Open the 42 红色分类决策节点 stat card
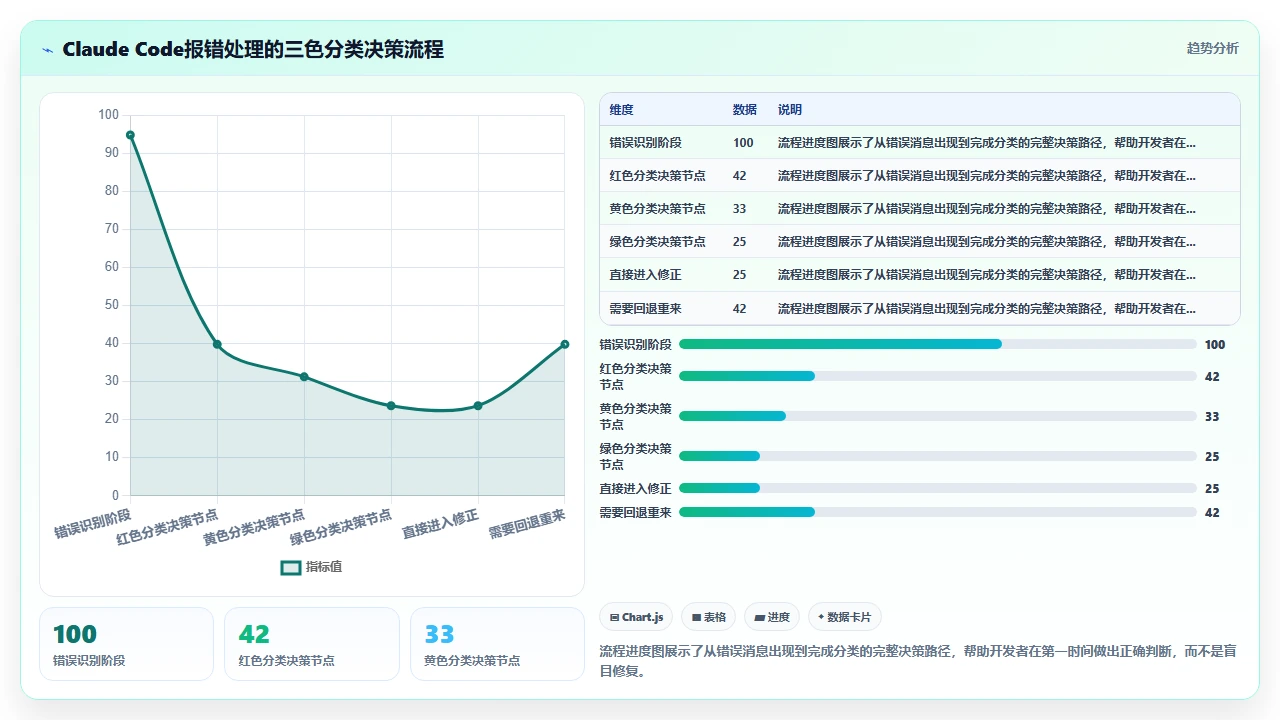Viewport: 1280px width, 720px height. (x=311, y=644)
